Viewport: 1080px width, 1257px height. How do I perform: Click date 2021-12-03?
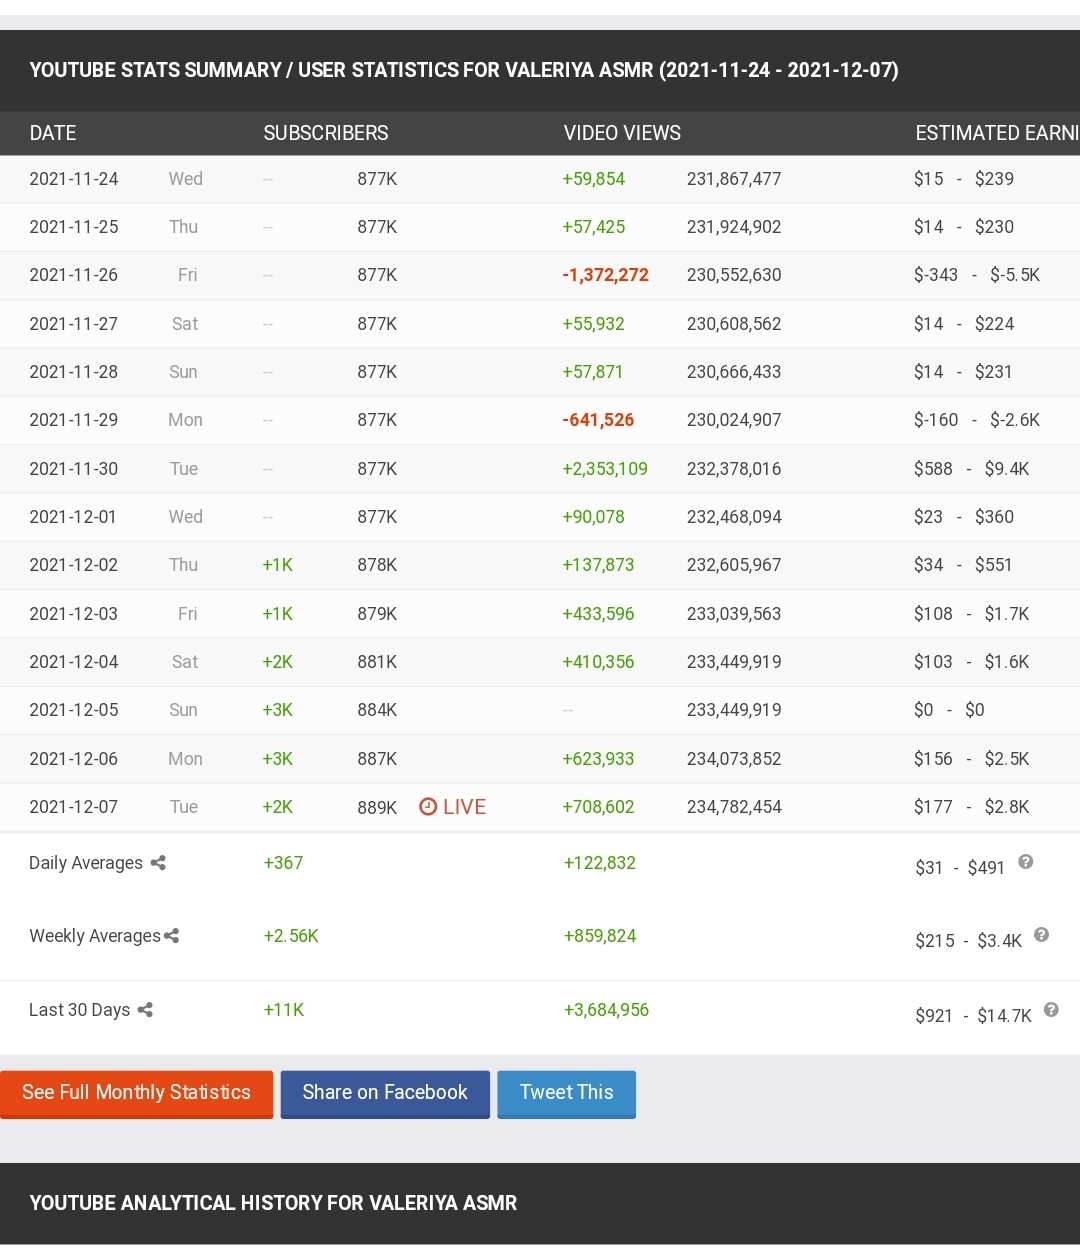(74, 614)
